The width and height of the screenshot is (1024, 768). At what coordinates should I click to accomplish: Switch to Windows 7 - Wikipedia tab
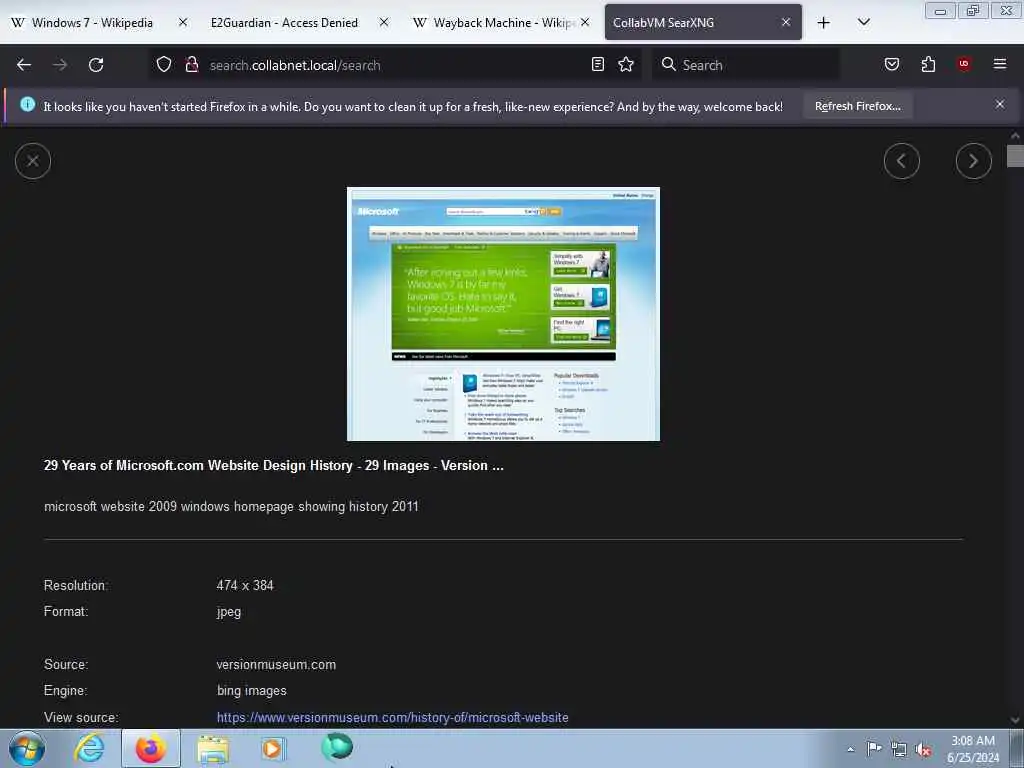93,22
